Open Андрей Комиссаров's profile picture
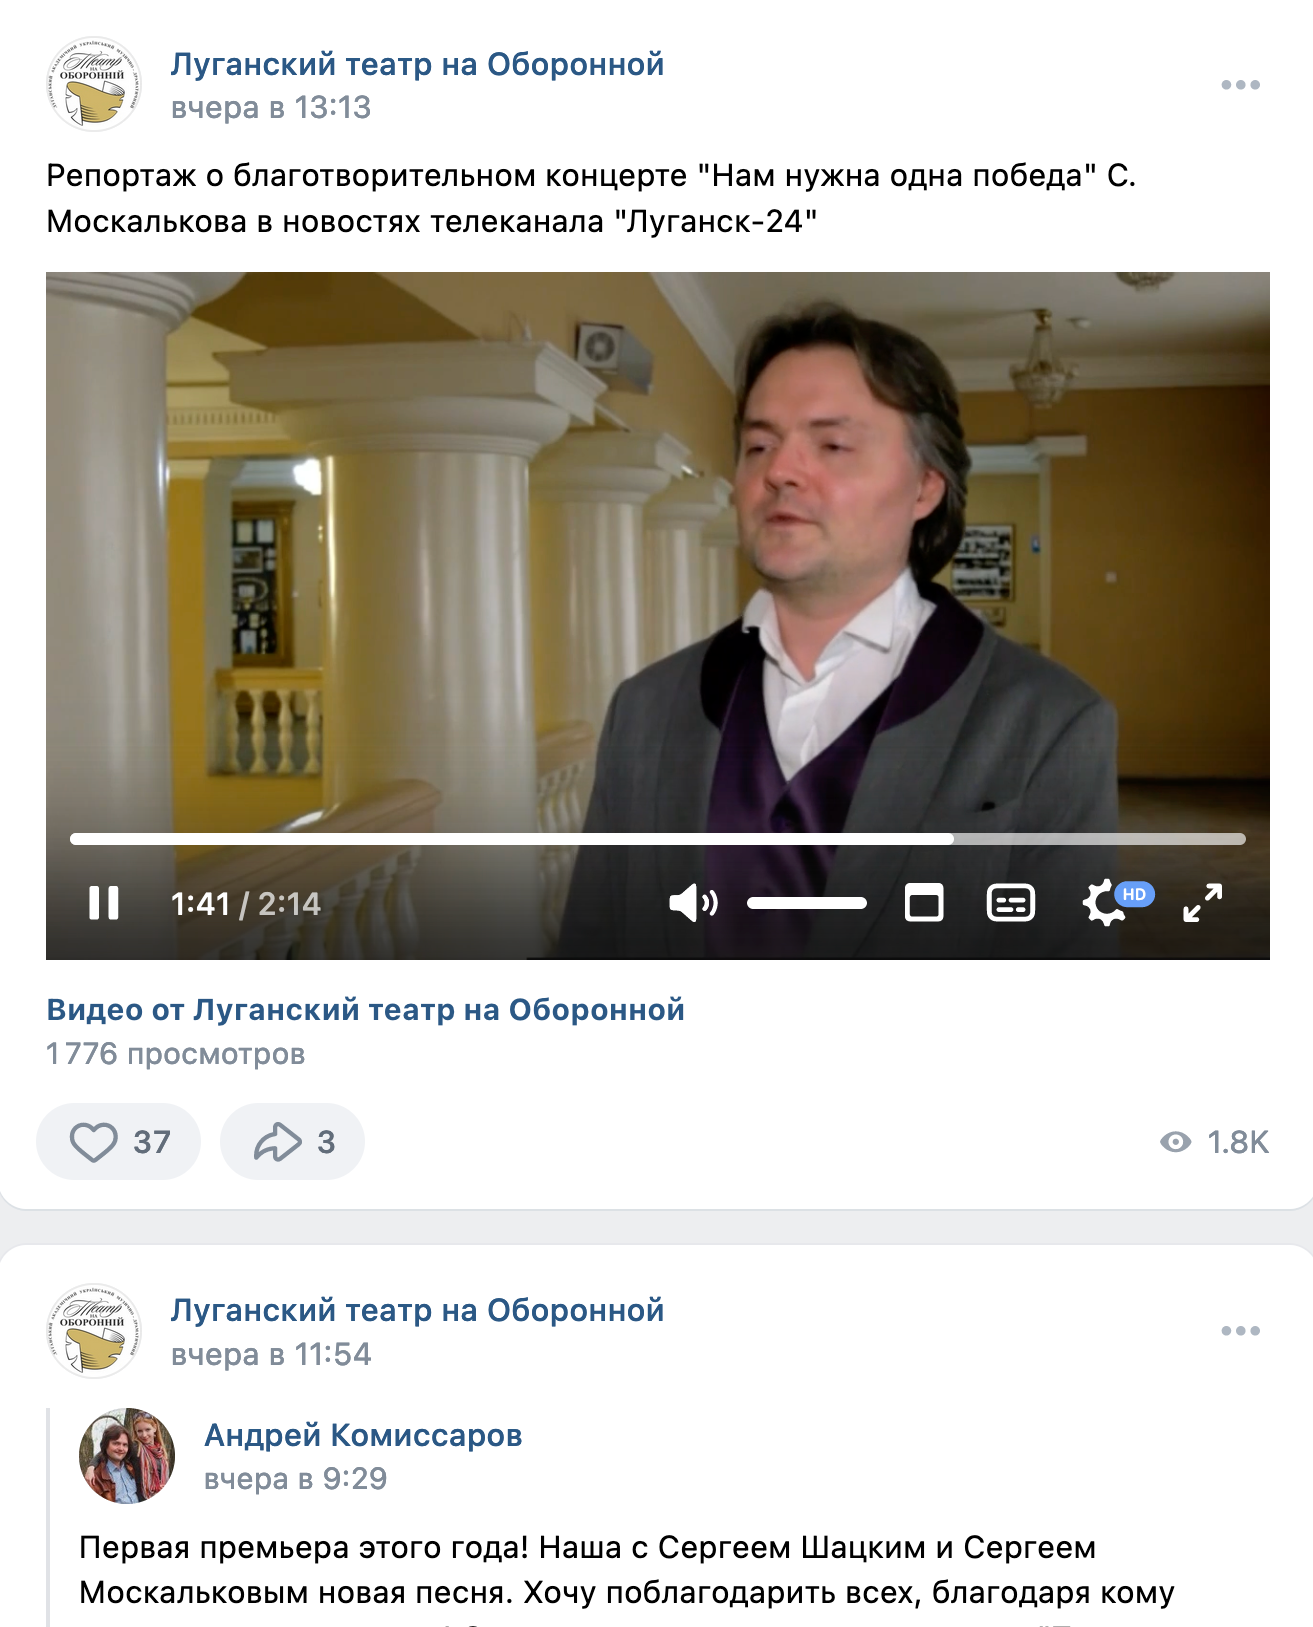This screenshot has width=1313, height=1627. [x=127, y=1456]
